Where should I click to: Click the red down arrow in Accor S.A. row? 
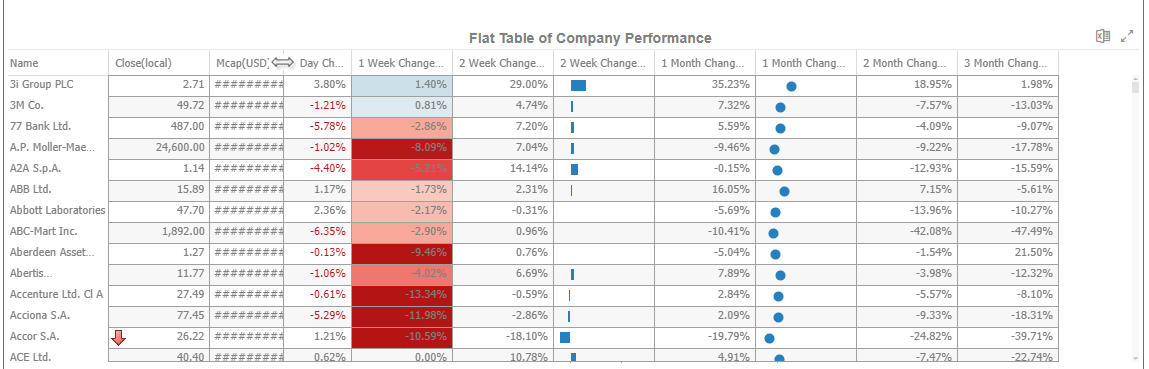click(x=119, y=338)
